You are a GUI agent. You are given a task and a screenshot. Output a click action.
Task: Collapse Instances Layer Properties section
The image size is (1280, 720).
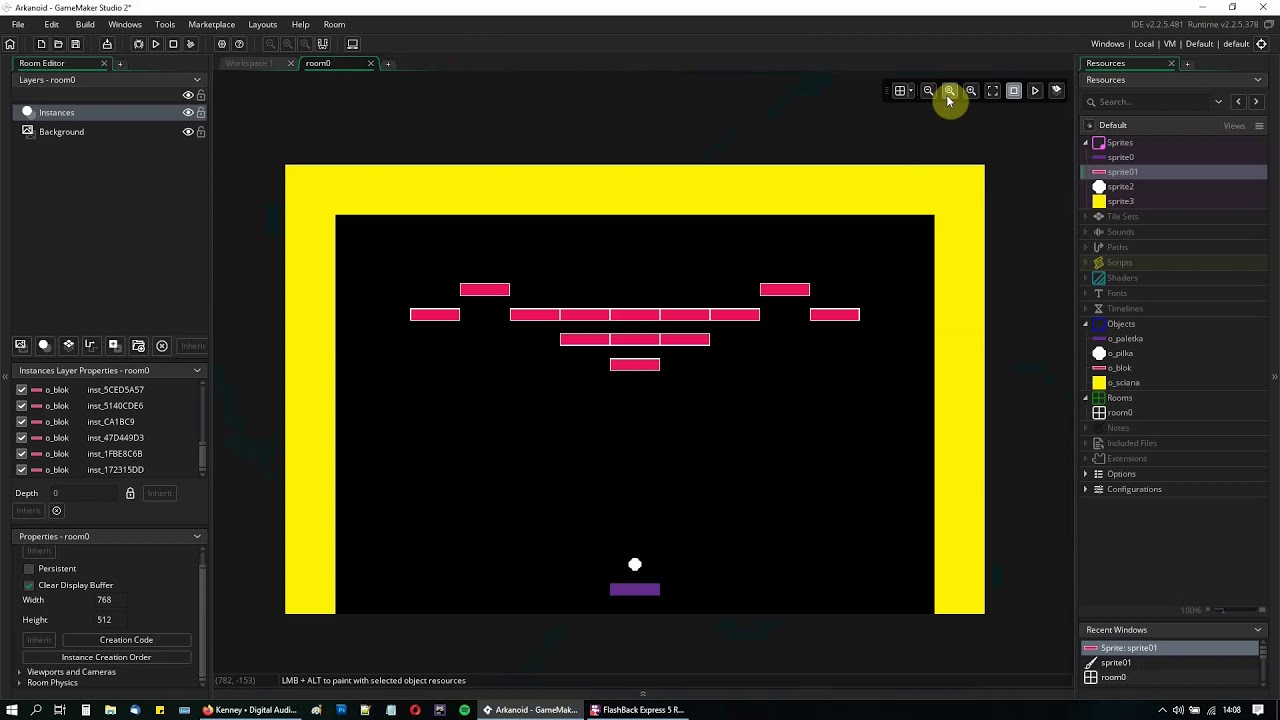(197, 371)
